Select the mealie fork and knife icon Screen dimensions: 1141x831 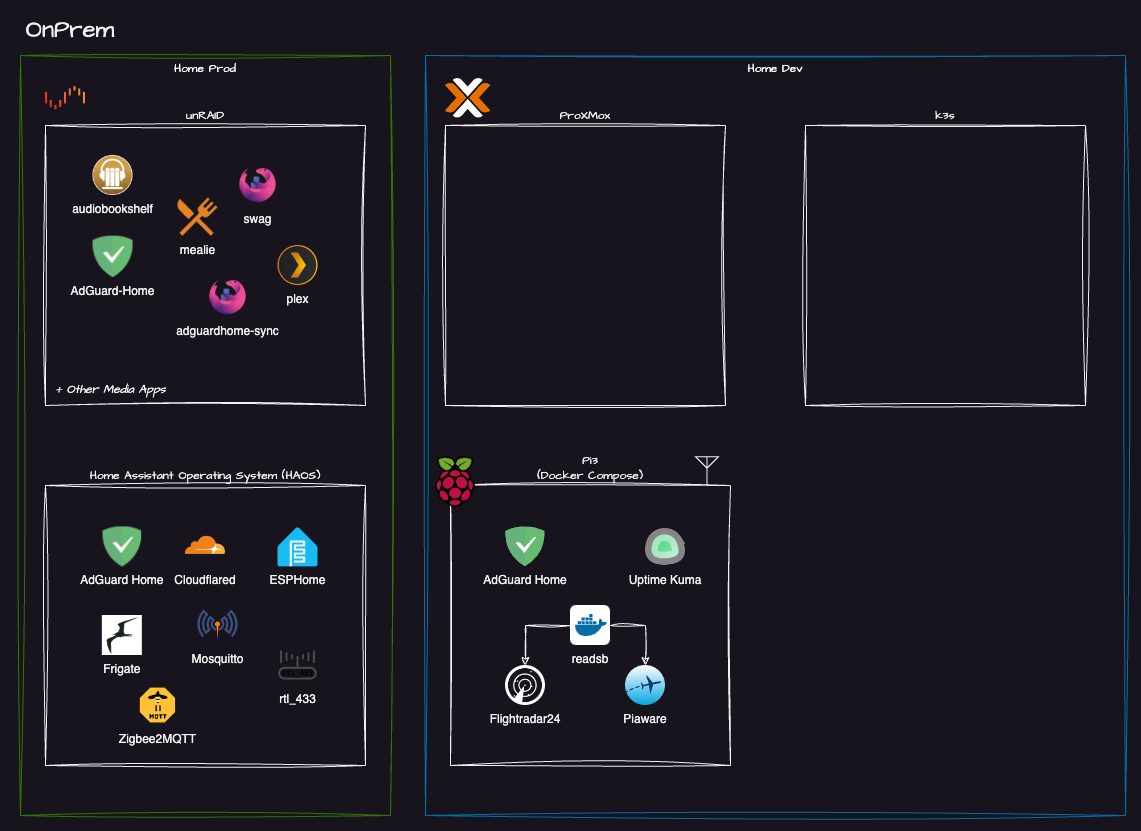click(197, 216)
